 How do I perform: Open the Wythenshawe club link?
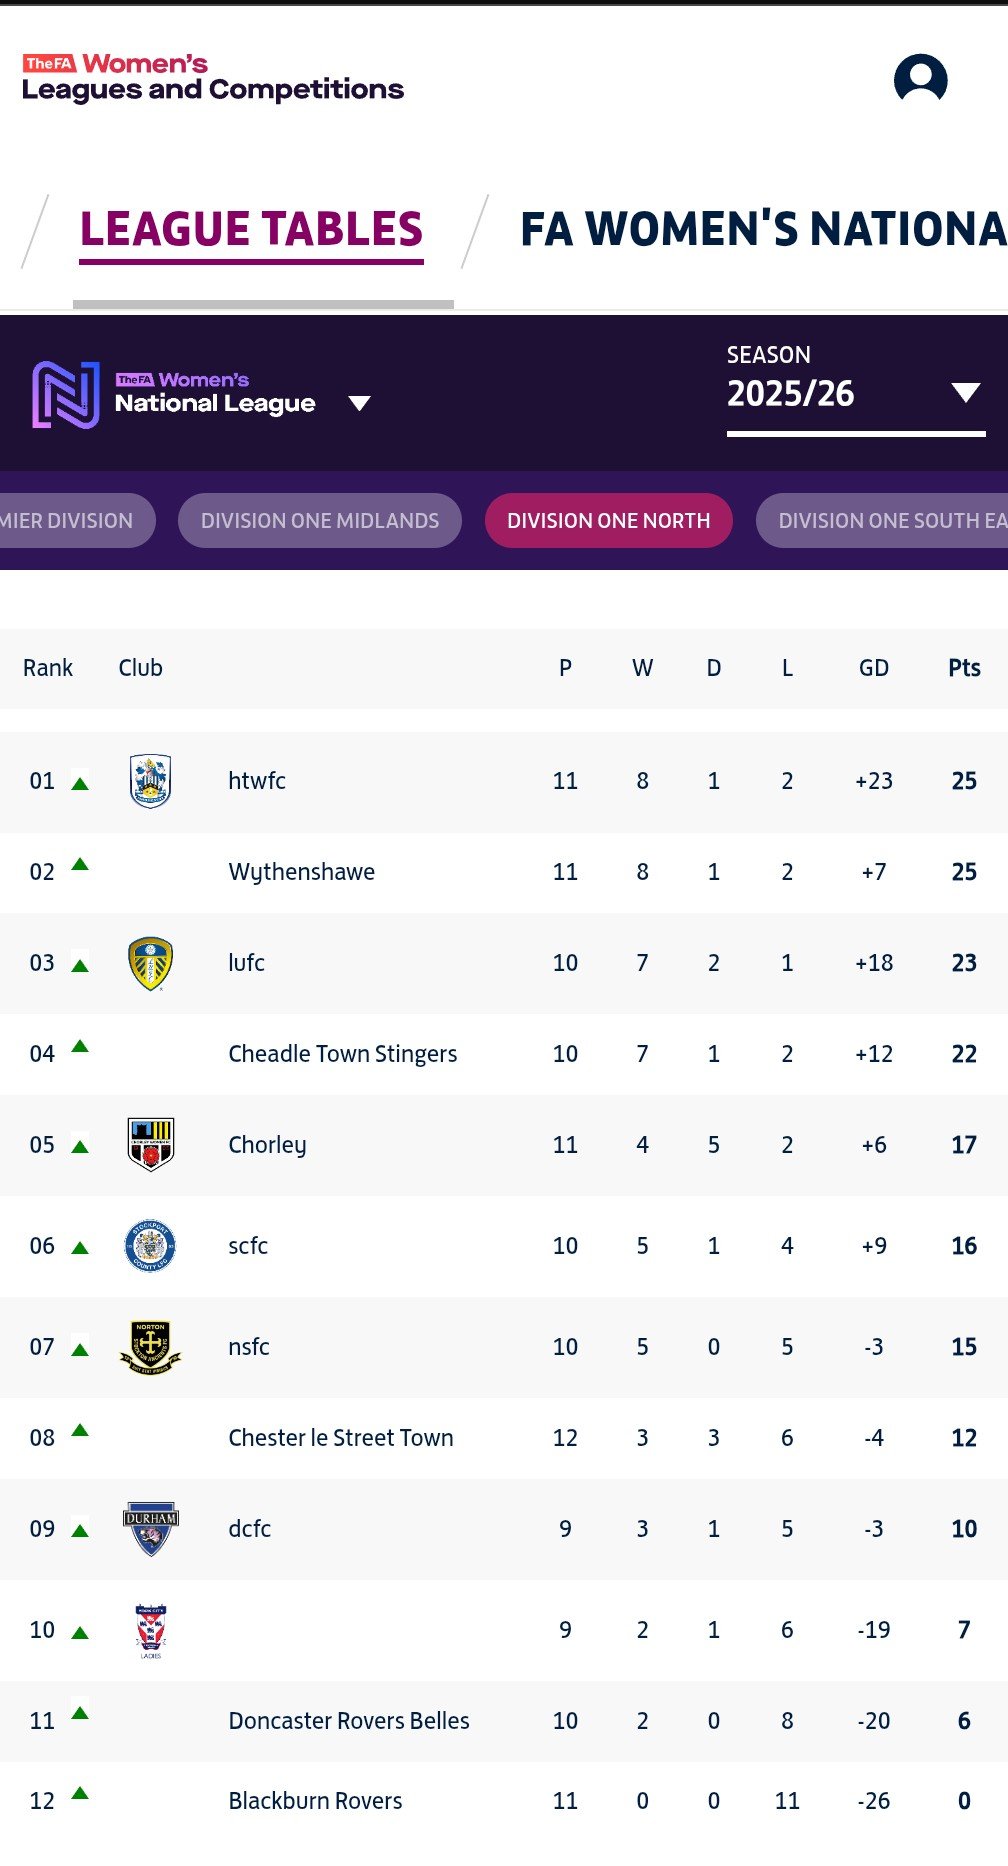[x=302, y=872]
